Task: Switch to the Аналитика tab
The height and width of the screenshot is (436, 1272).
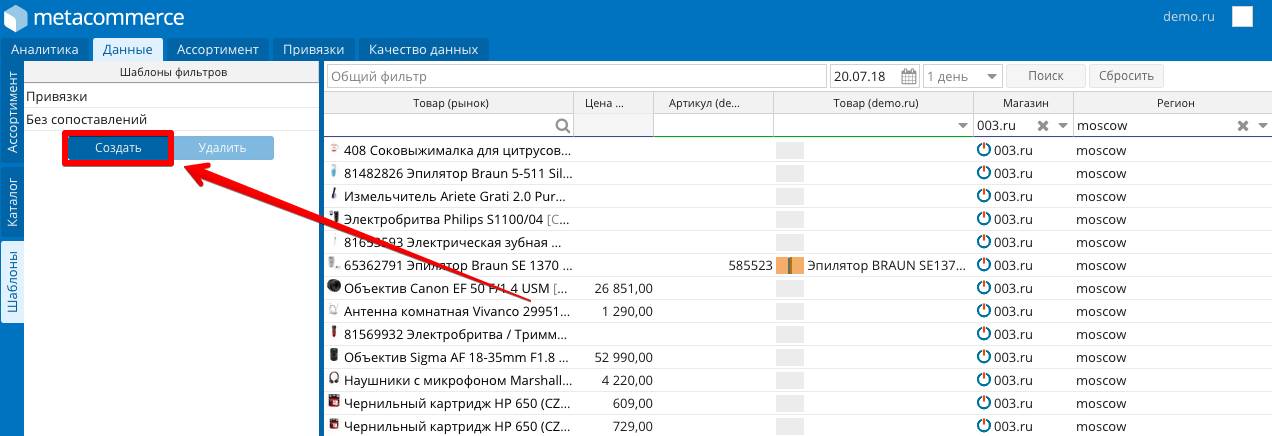Action: pyautogui.click(x=45, y=49)
